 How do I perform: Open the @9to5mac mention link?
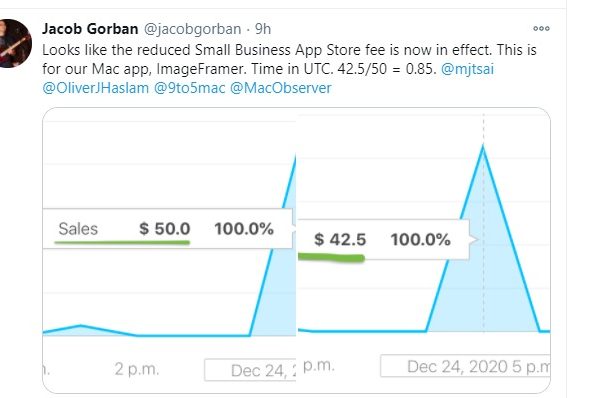pyautogui.click(x=189, y=88)
